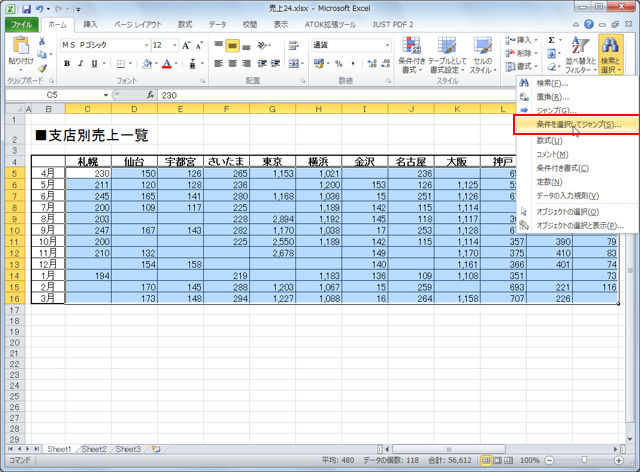Viewport: 640px width, 472px height.
Task: Click the Format Painter brush icon
Action: click(42, 67)
